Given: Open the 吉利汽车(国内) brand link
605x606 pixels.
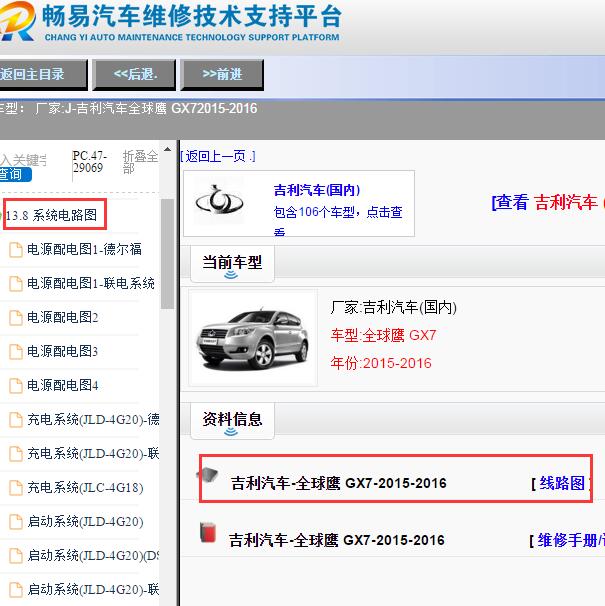Looking at the screenshot, I should 317,190.
